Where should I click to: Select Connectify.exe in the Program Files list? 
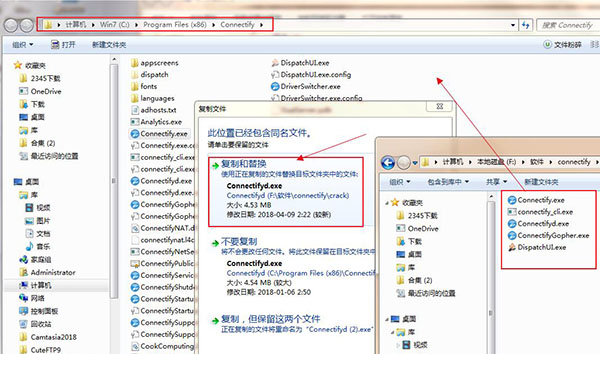point(159,134)
